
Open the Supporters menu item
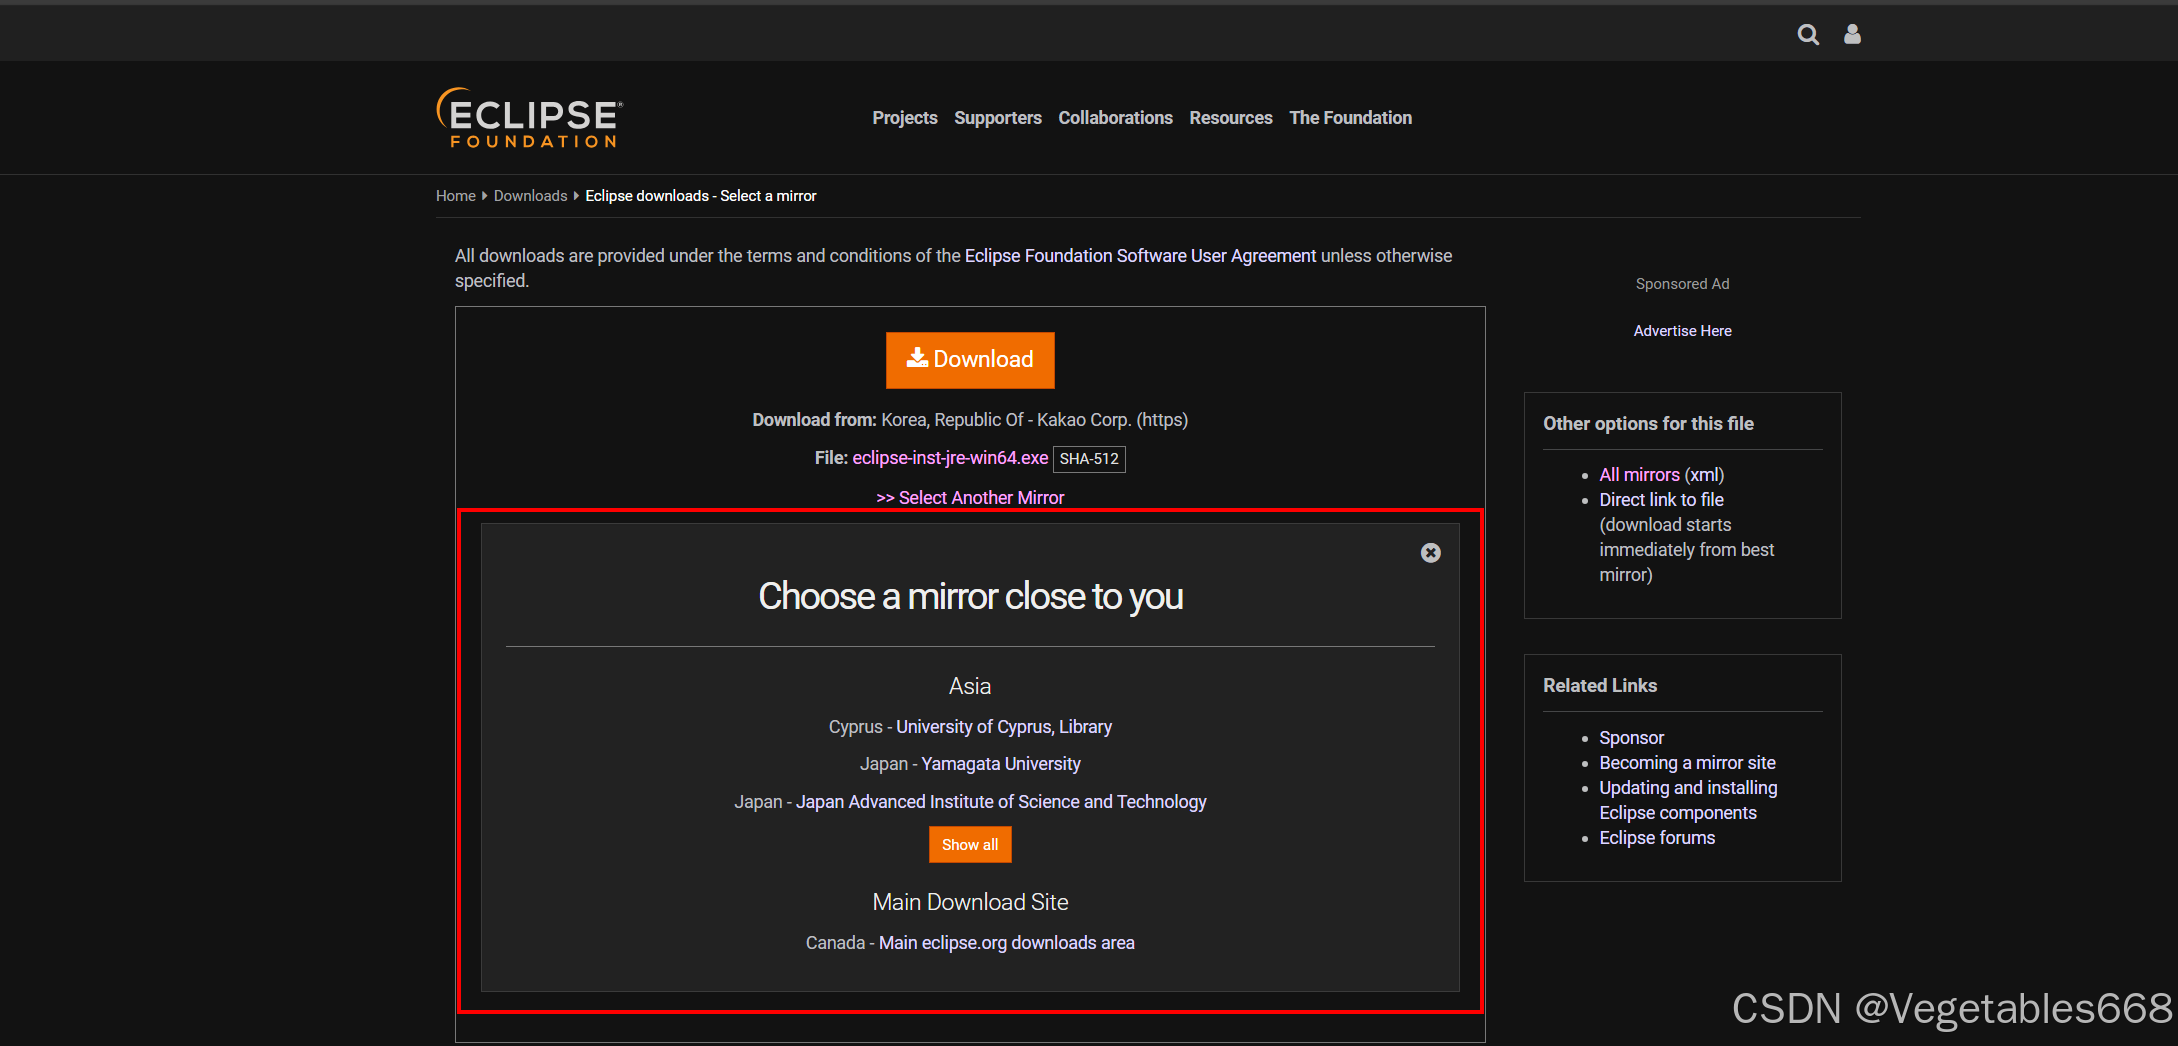997,117
